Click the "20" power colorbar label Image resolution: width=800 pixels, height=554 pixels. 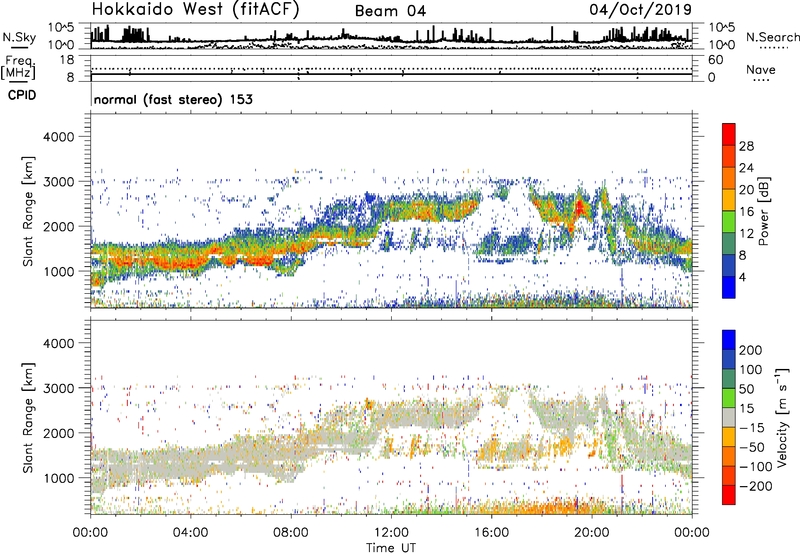(746, 190)
